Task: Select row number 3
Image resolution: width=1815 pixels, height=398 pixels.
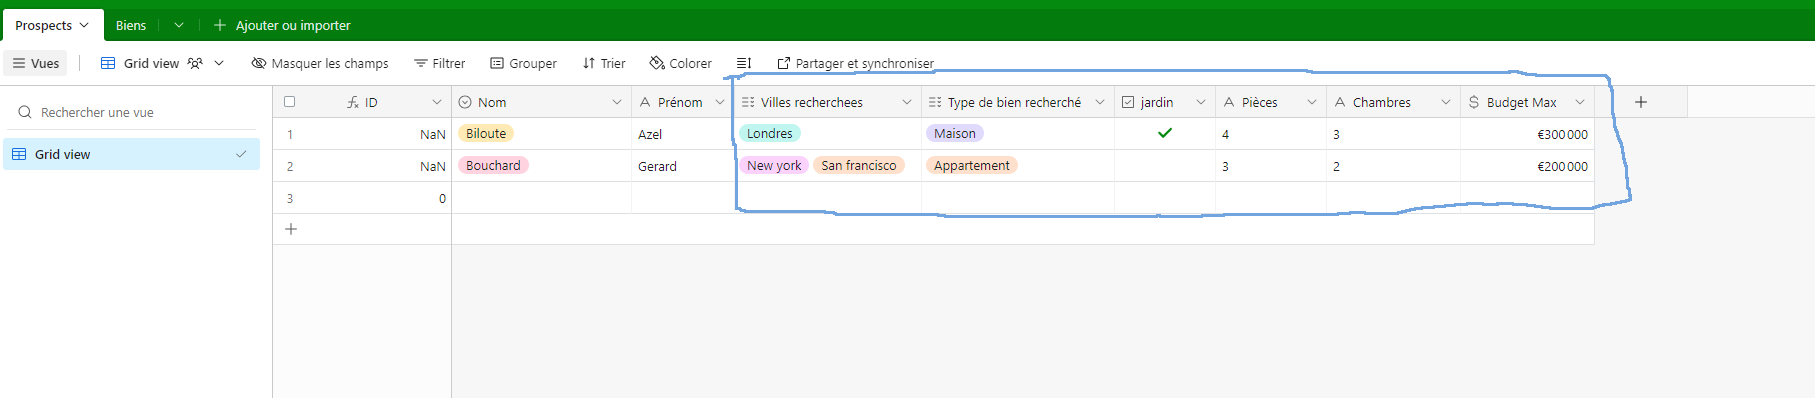Action: pos(290,198)
